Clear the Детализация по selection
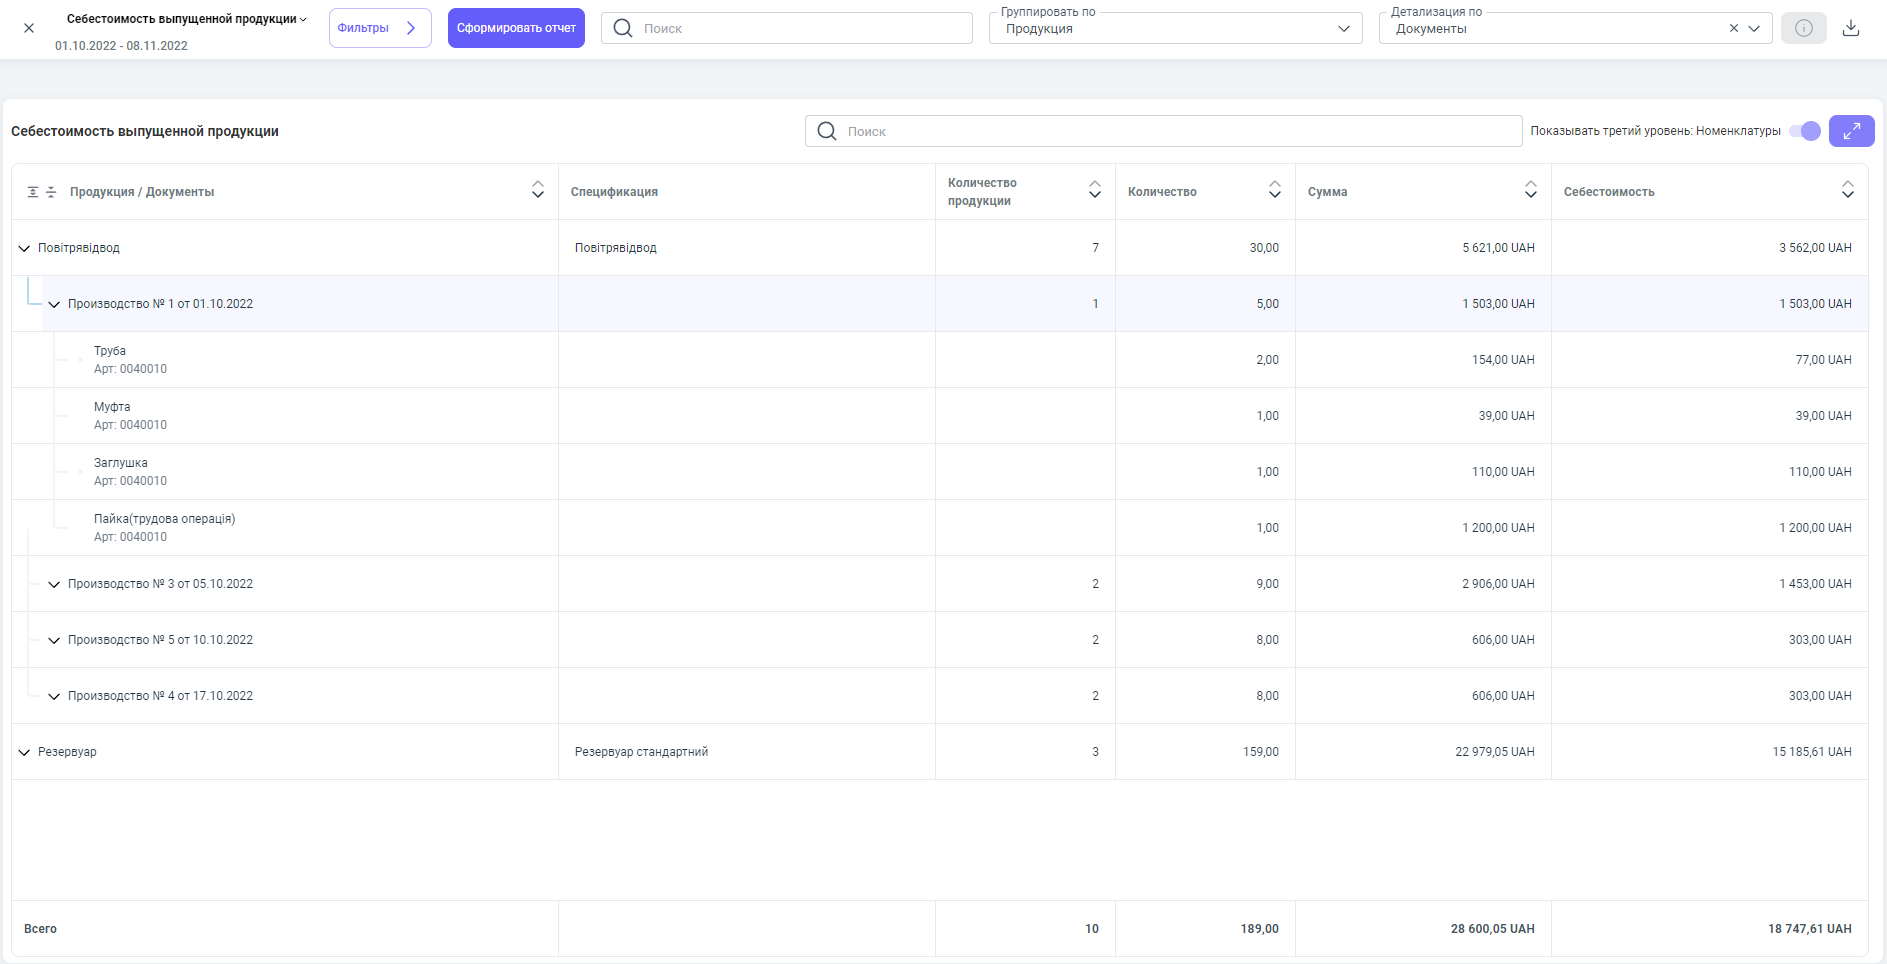The width and height of the screenshot is (1887, 964). pyautogui.click(x=1733, y=29)
